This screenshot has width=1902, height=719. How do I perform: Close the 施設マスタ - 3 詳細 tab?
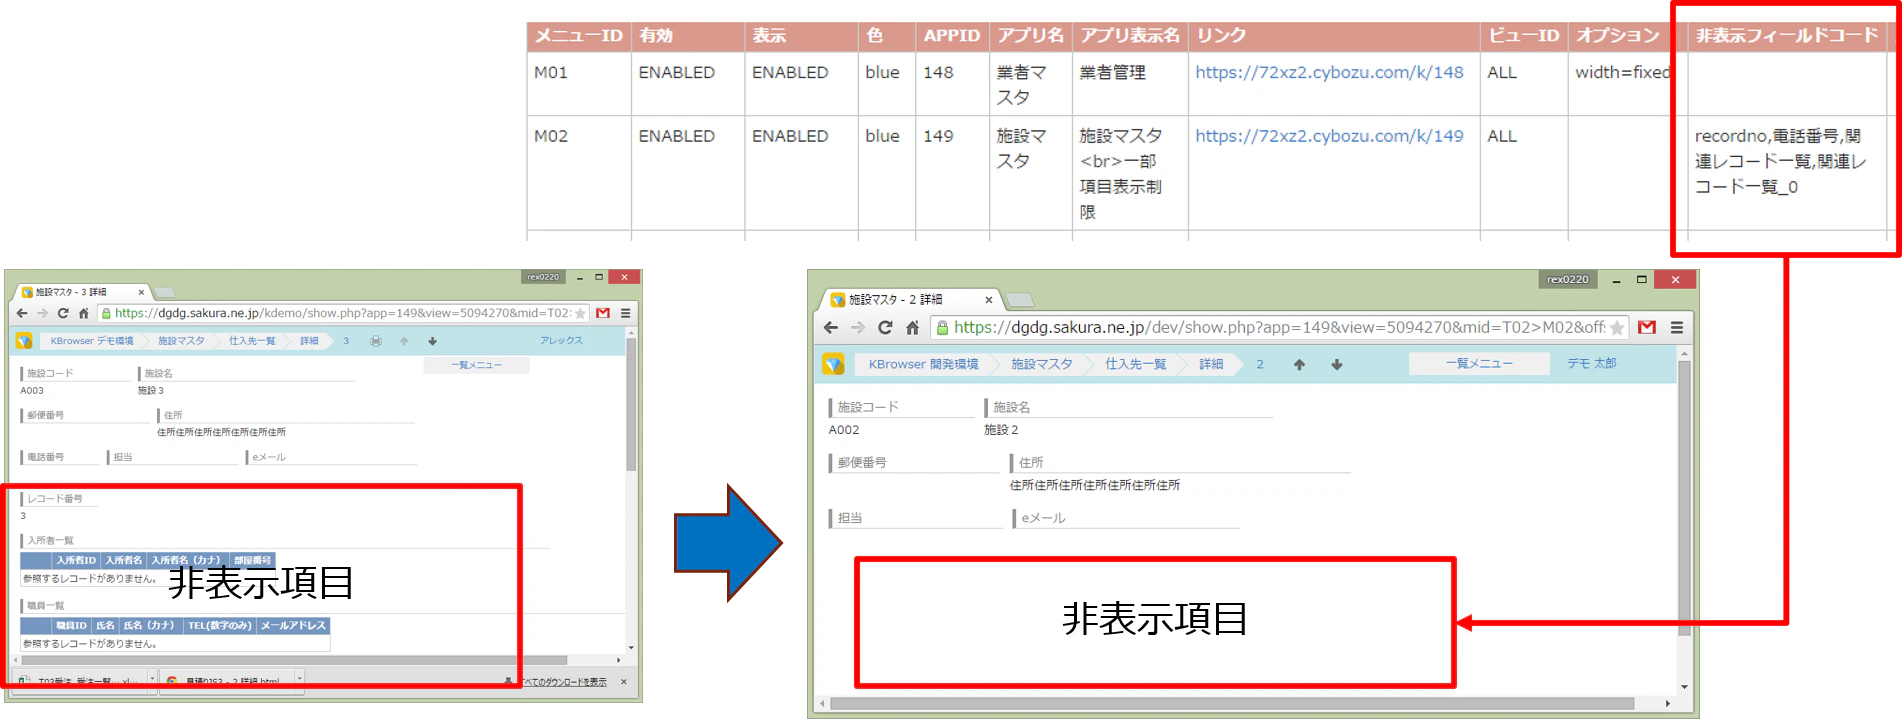pyautogui.click(x=141, y=292)
